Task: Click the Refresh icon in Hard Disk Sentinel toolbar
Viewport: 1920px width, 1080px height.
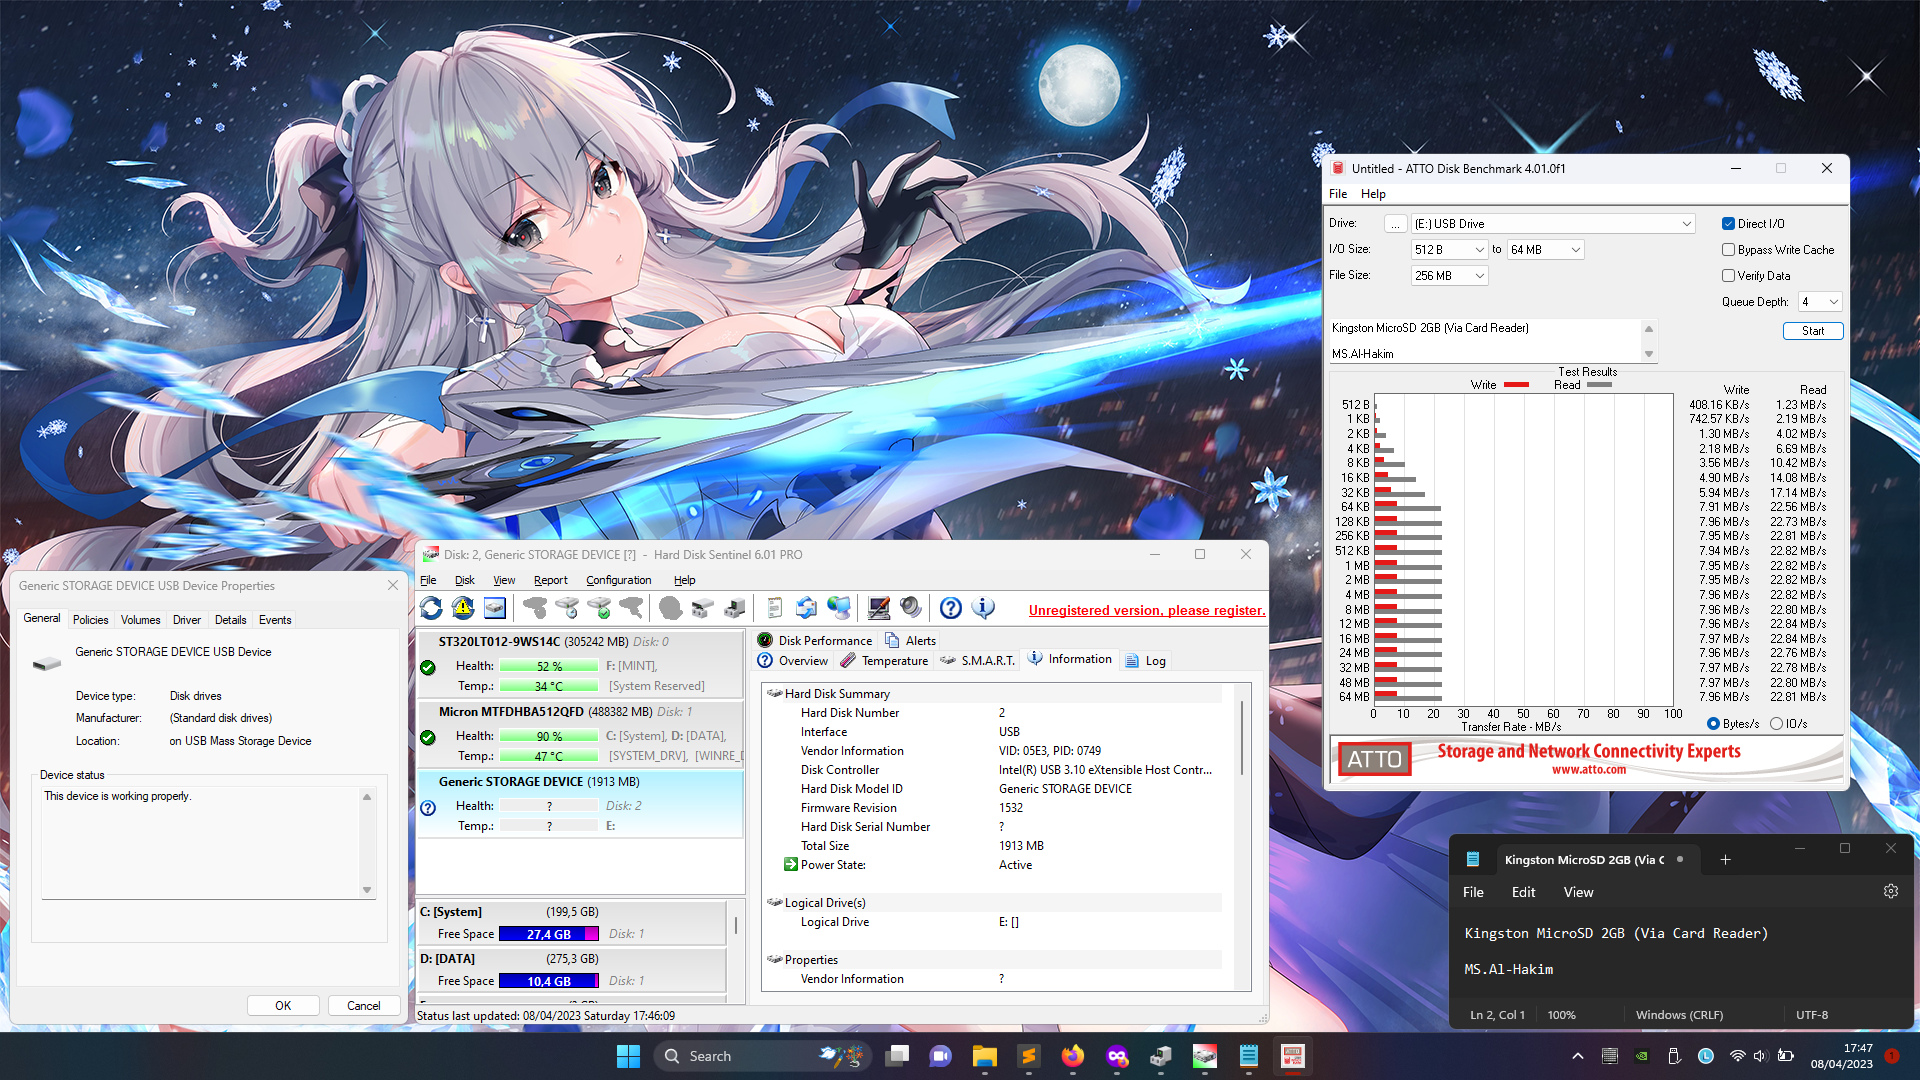Action: pos(431,608)
